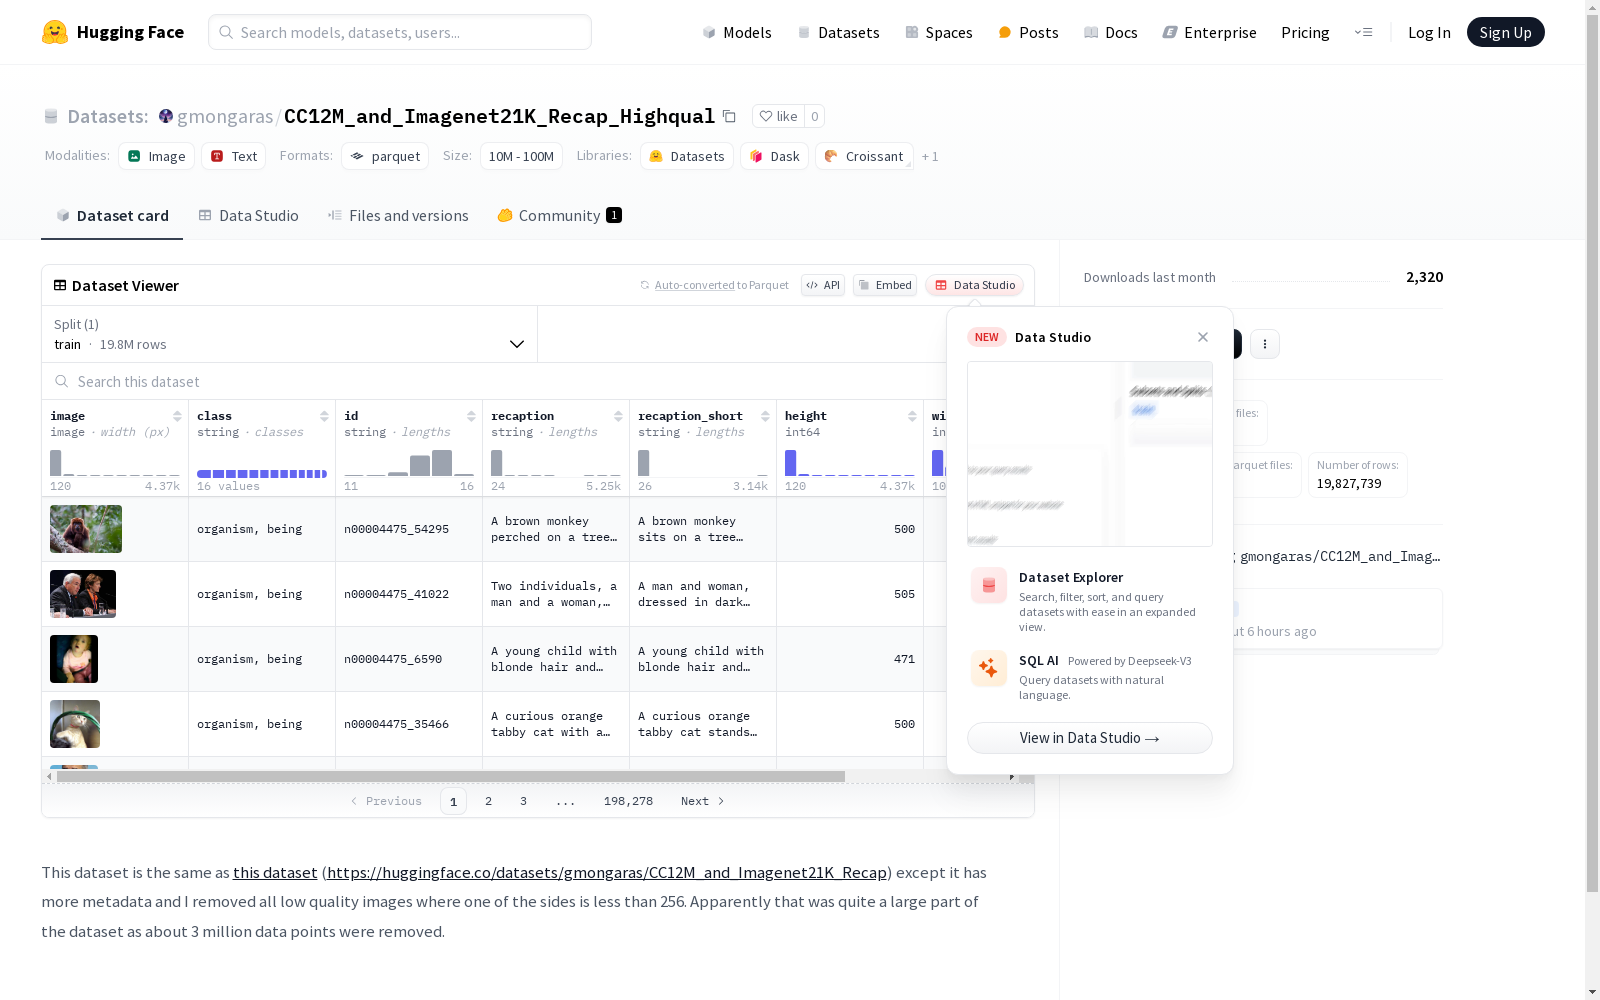Open the CC12M_and_Imagenet21K_Recap URL link
This screenshot has width=1600, height=1000.
coord(607,872)
